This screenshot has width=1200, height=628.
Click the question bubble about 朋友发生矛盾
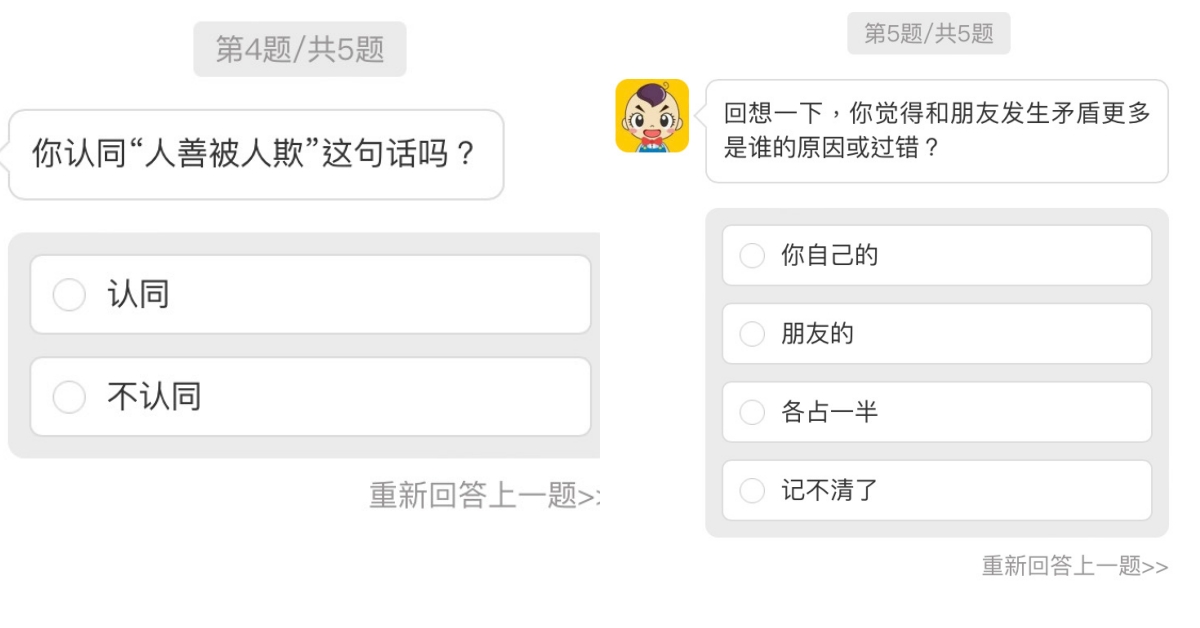936,131
